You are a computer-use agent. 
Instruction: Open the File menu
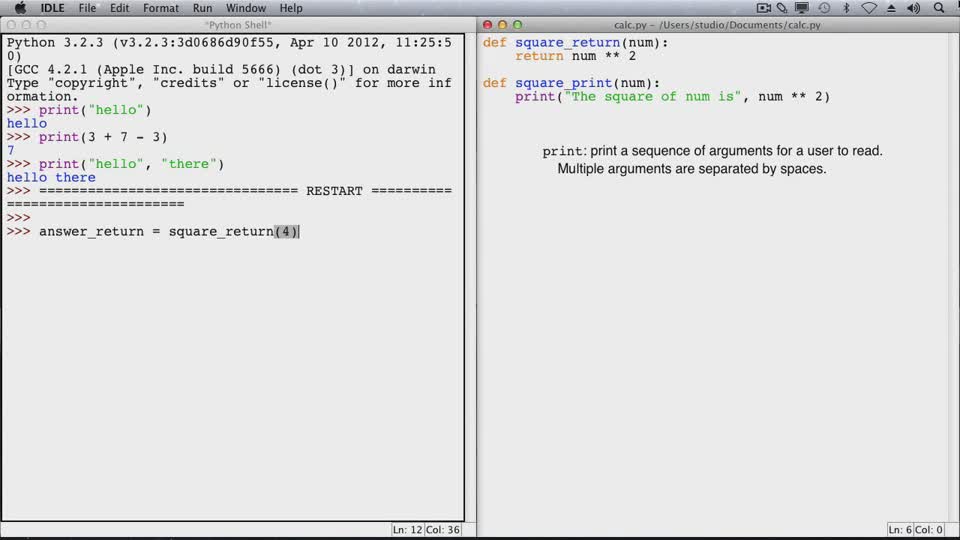pos(87,8)
